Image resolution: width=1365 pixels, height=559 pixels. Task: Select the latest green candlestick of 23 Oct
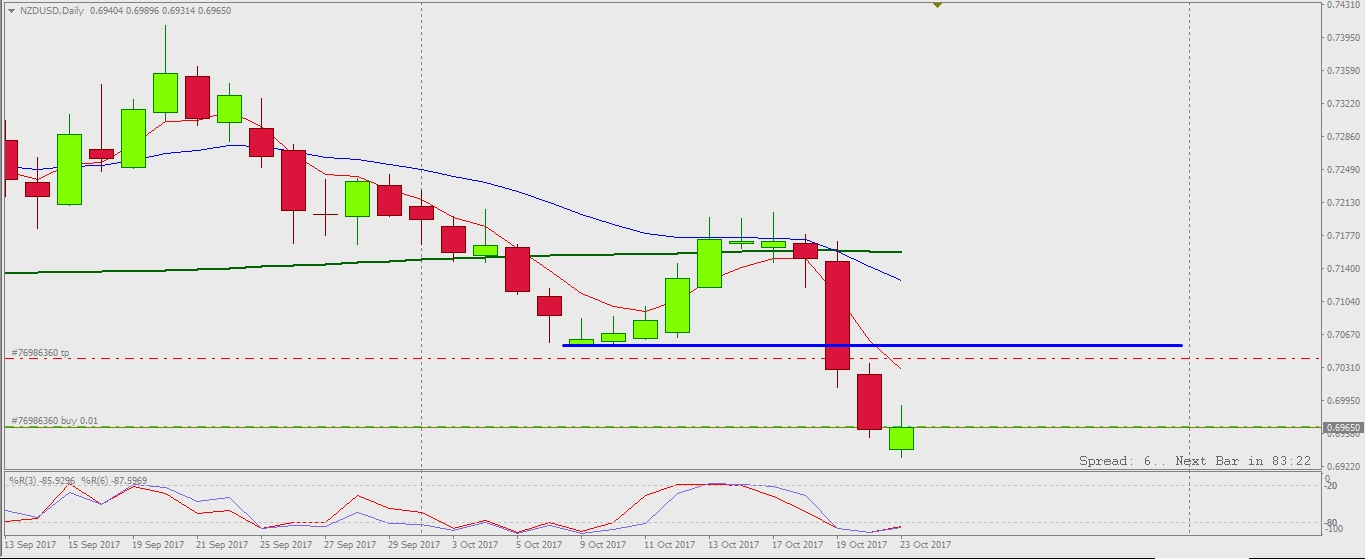pyautogui.click(x=901, y=438)
